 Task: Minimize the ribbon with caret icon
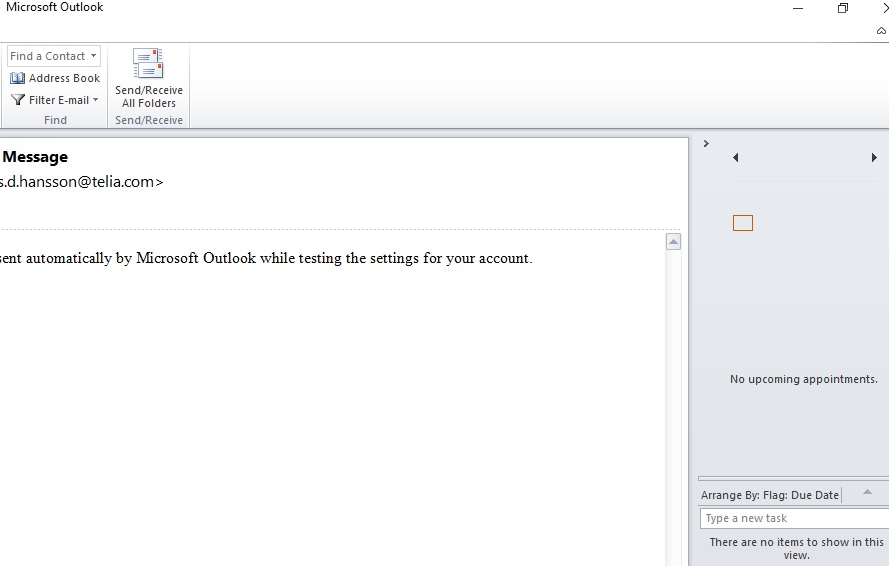coord(881,31)
